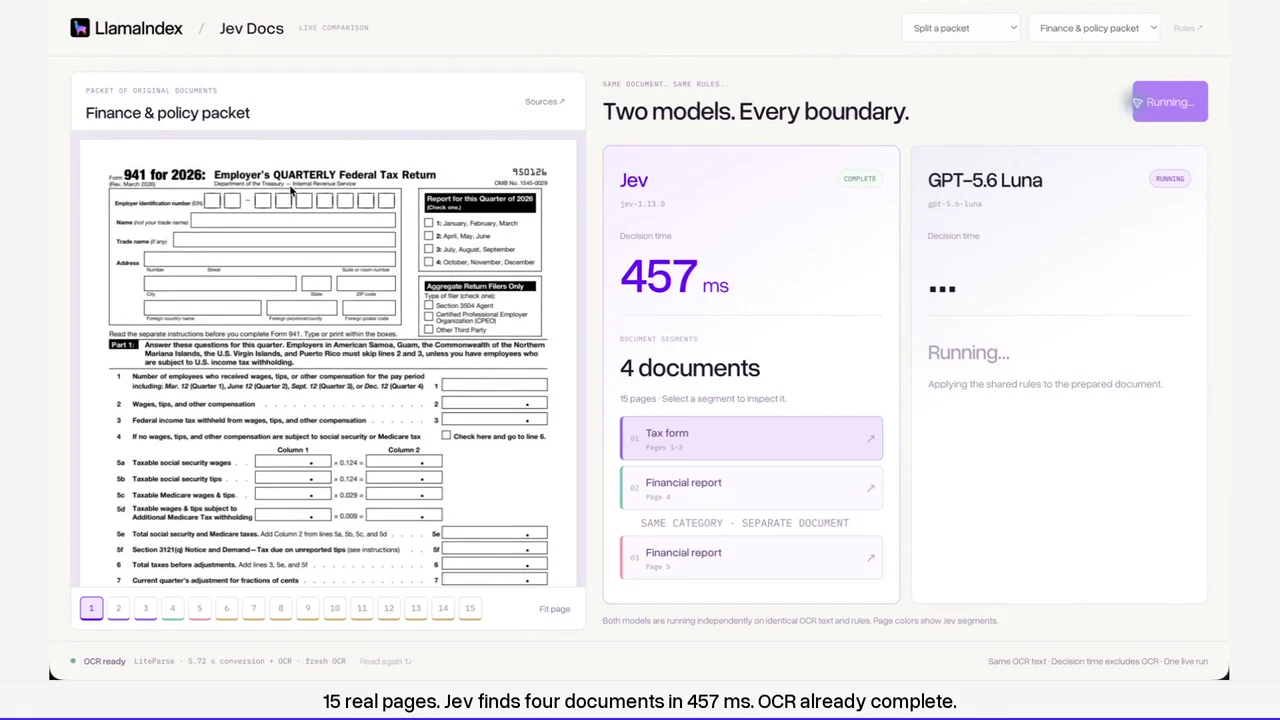This screenshot has height=720, width=1280.
Task: Check the Section 3504 Agent box
Action: click(429, 305)
